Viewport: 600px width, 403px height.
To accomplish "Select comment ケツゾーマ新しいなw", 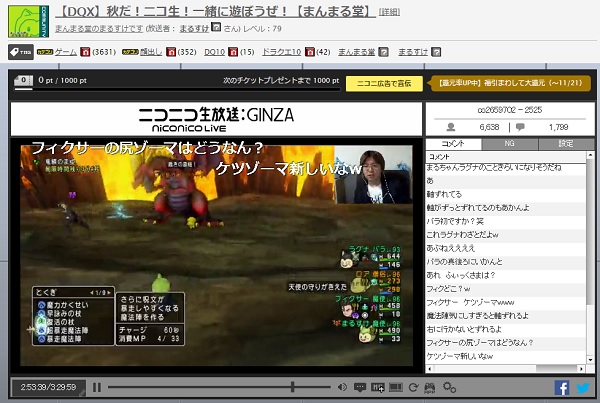I will click(505, 356).
